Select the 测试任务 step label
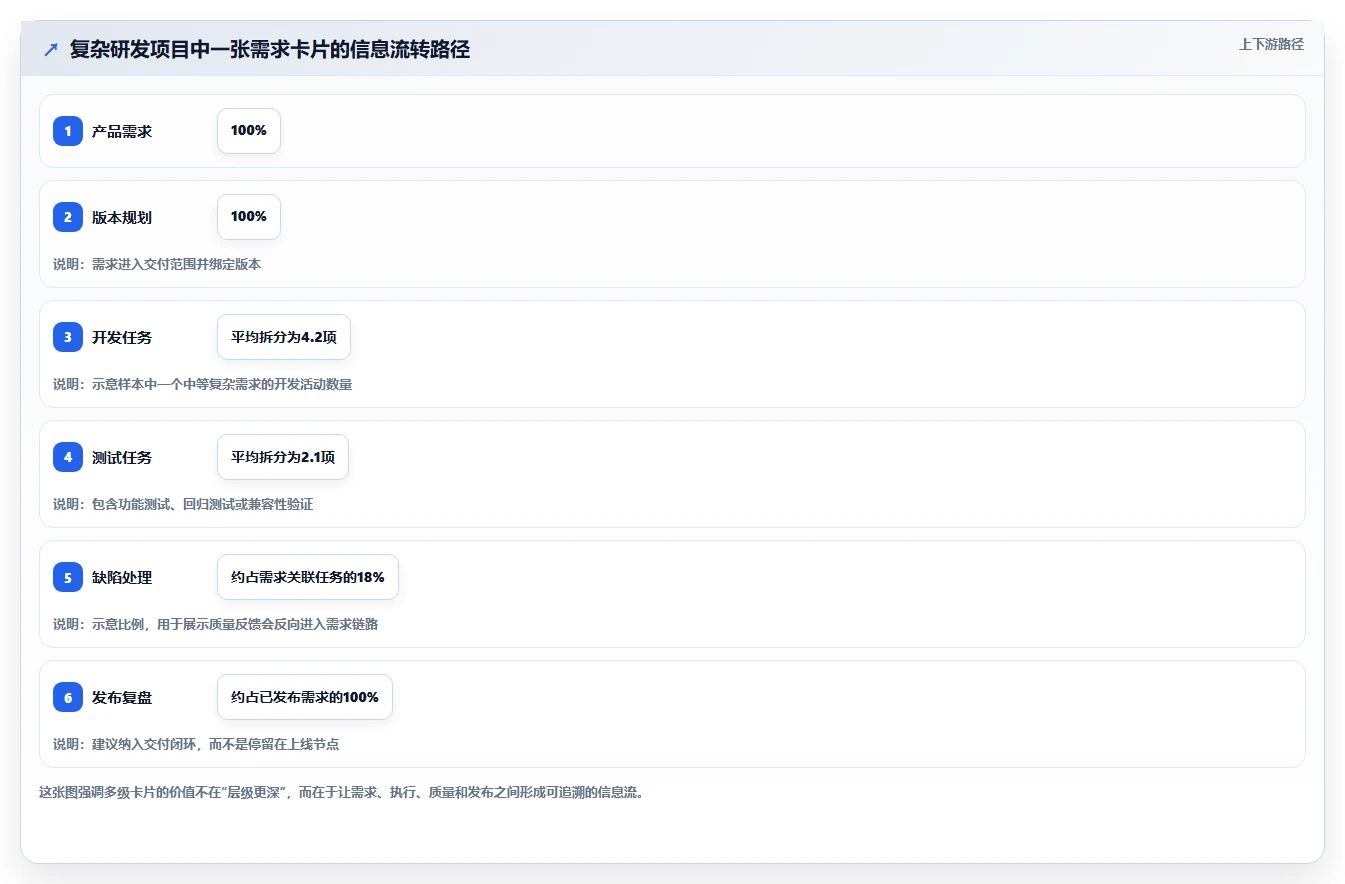This screenshot has width=1345, height=884. pos(122,457)
